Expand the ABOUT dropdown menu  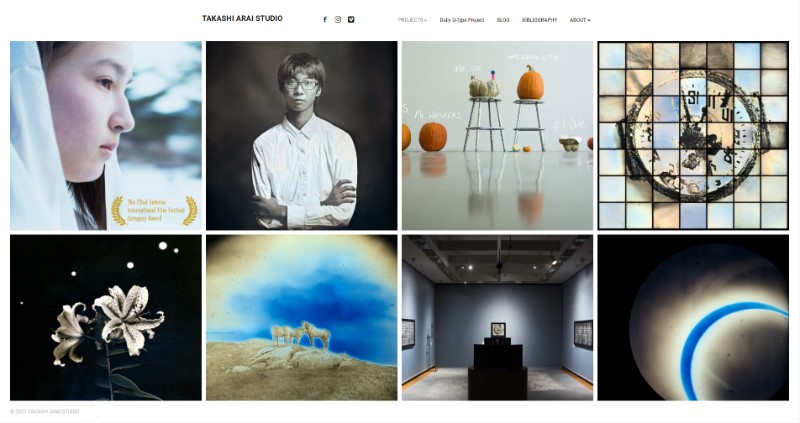click(x=580, y=20)
